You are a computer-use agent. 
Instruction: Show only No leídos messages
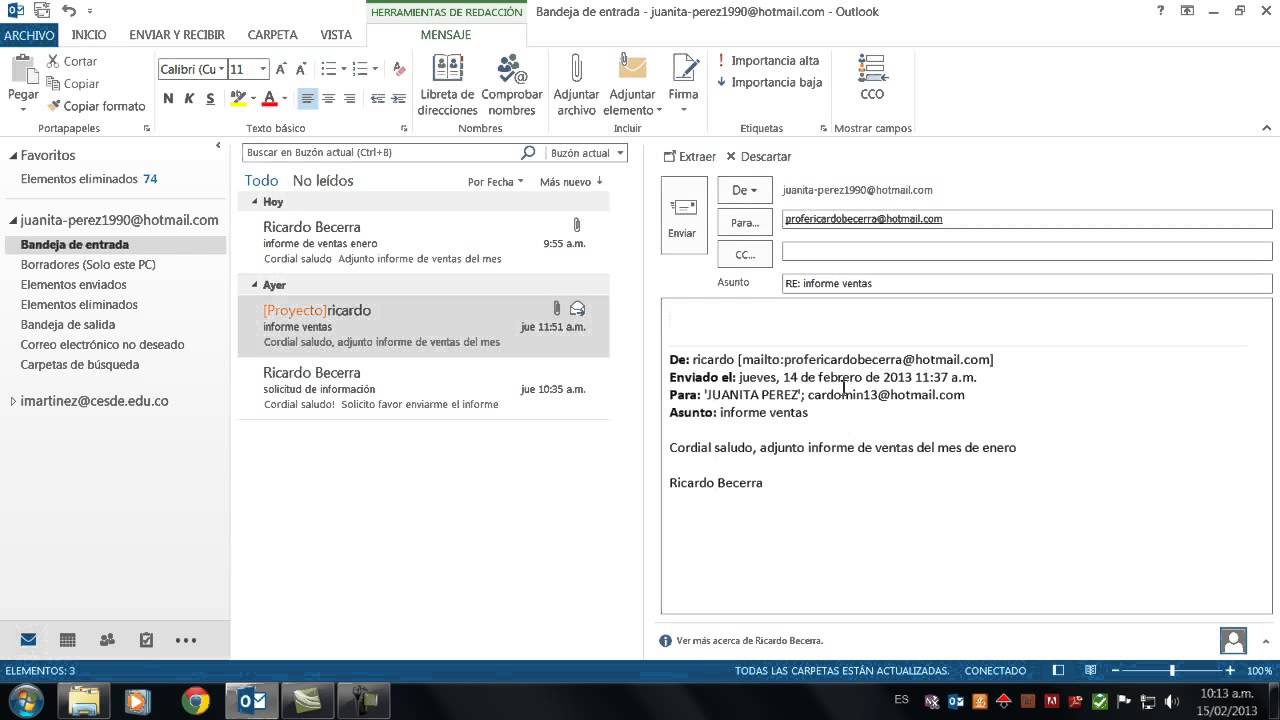click(x=323, y=181)
